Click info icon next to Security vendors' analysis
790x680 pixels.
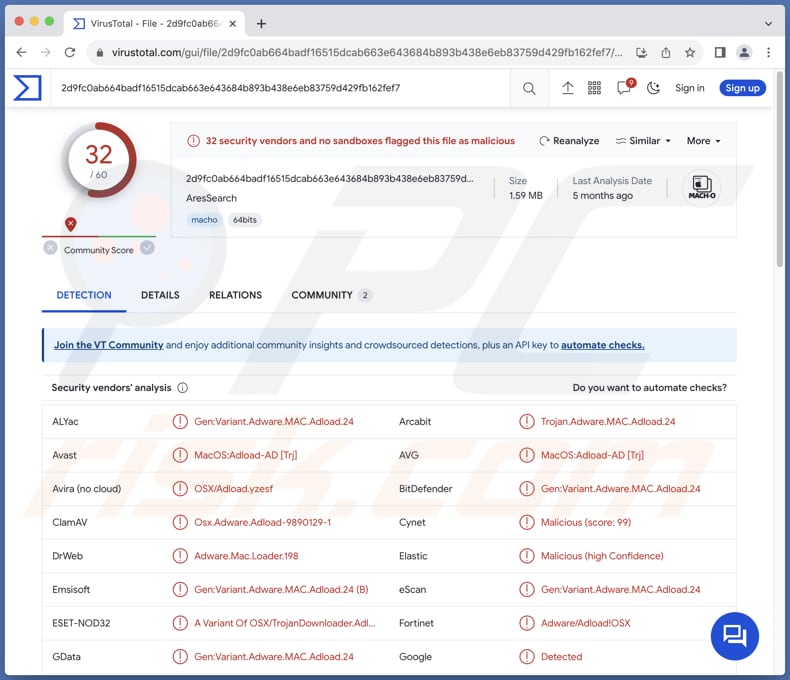point(183,387)
